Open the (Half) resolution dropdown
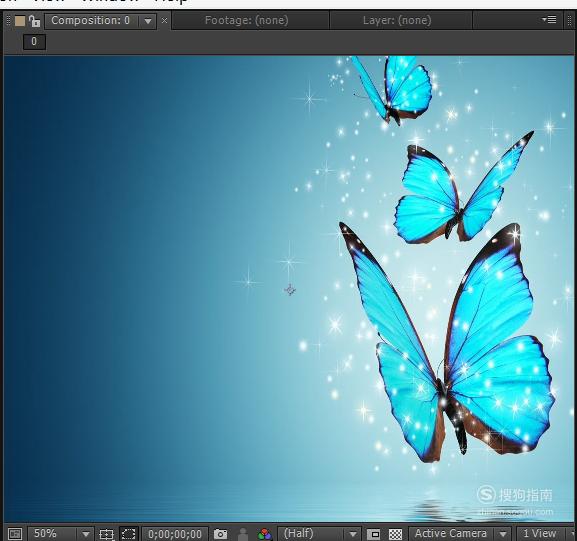Viewport: 577px width, 541px height. coord(319,534)
